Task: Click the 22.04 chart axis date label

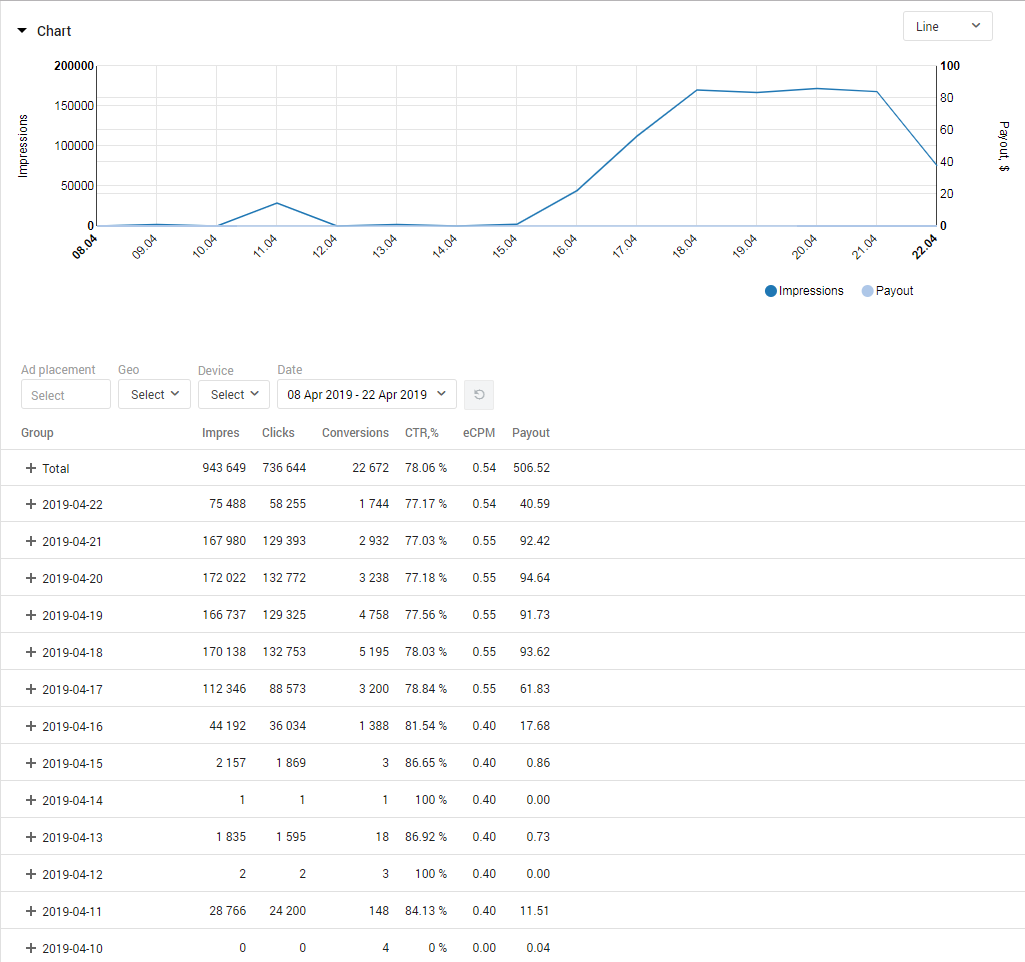Action: tap(925, 246)
